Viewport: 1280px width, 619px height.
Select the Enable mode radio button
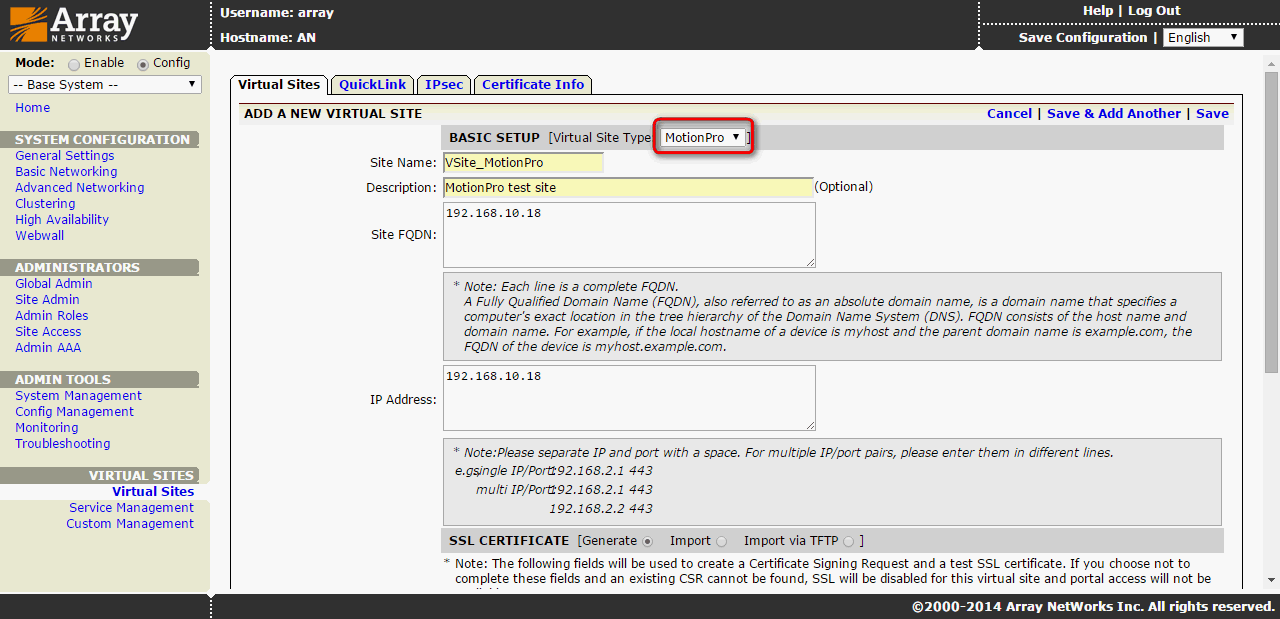pyautogui.click(x=73, y=63)
